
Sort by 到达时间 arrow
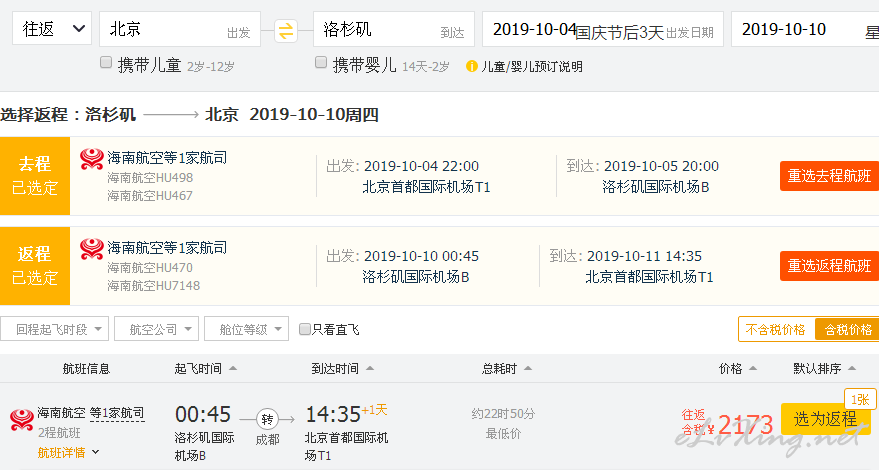coord(370,368)
